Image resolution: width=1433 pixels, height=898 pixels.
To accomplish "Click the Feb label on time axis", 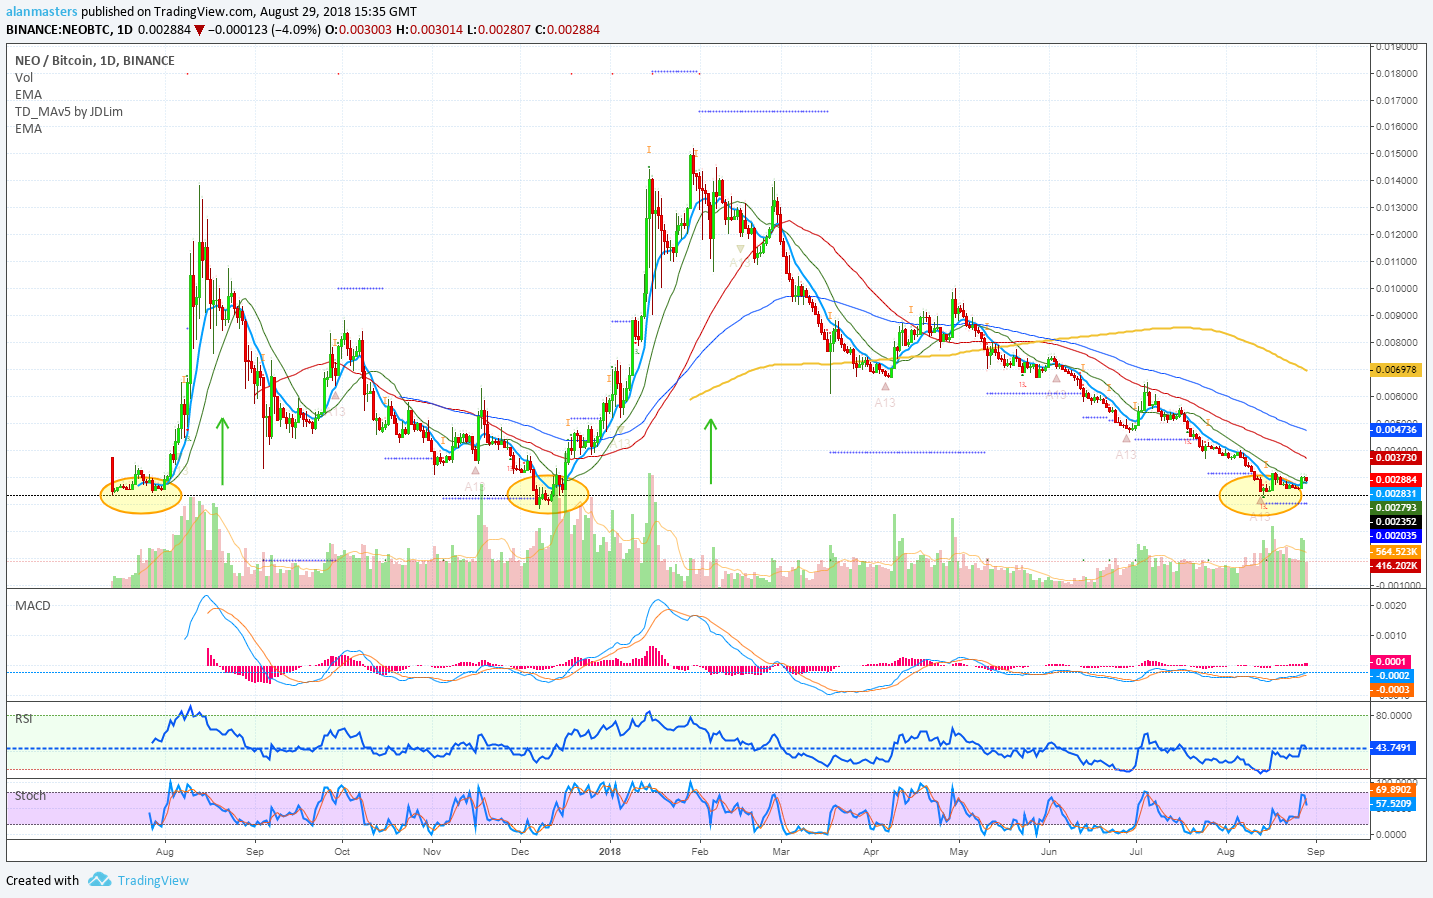I will tap(700, 852).
